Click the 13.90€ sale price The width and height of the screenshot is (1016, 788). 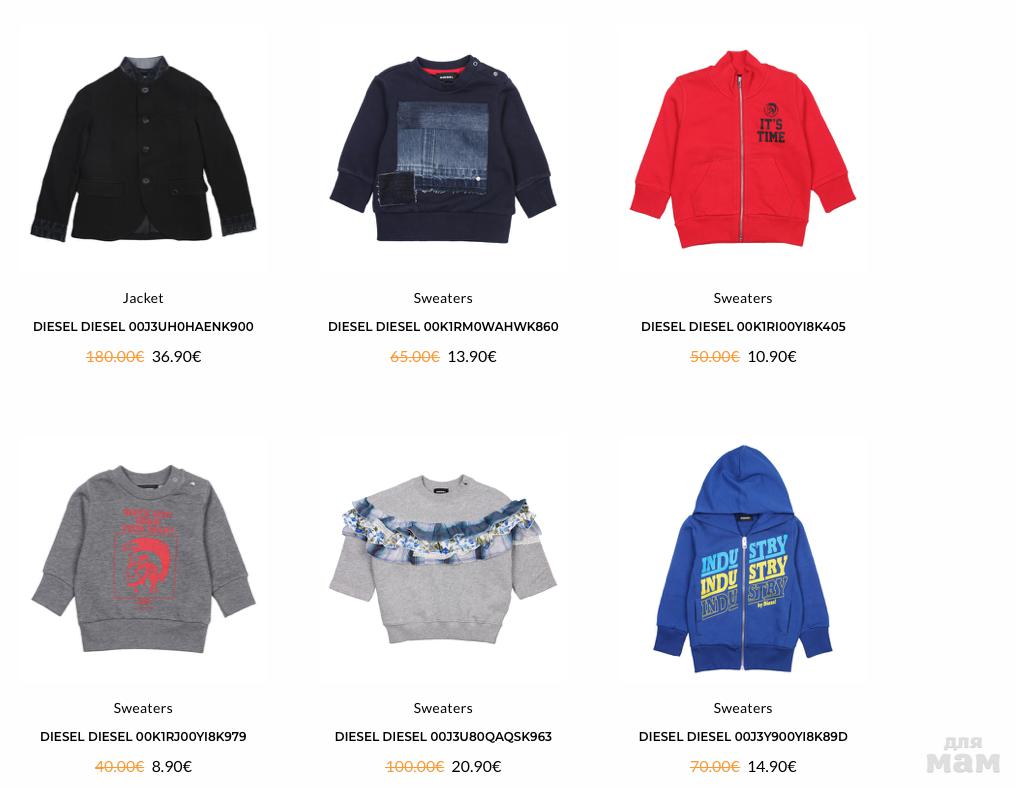pos(472,356)
